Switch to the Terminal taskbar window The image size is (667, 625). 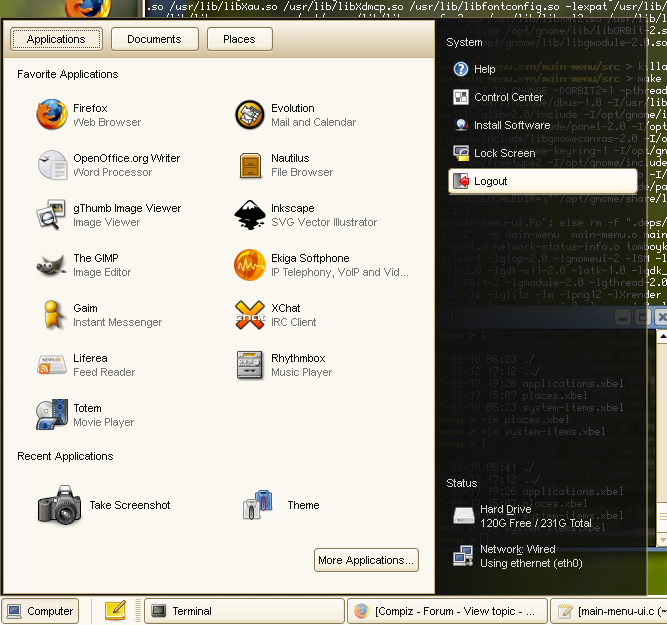[244, 611]
